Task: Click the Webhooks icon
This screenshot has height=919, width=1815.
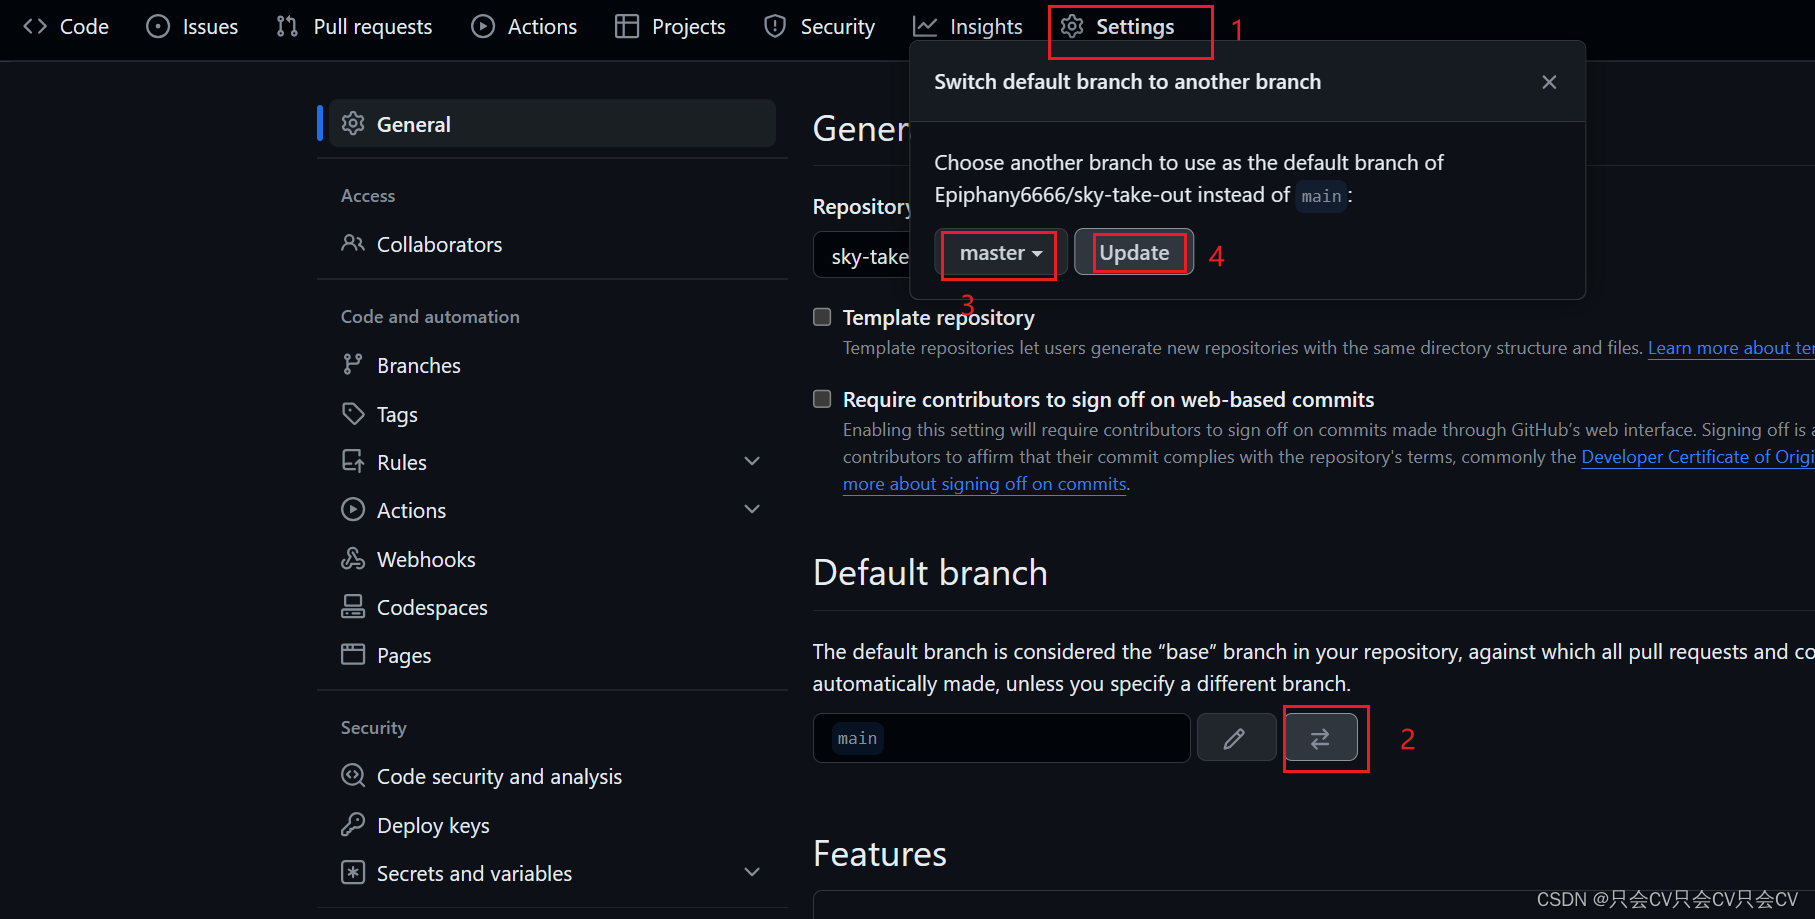Action: tap(353, 558)
